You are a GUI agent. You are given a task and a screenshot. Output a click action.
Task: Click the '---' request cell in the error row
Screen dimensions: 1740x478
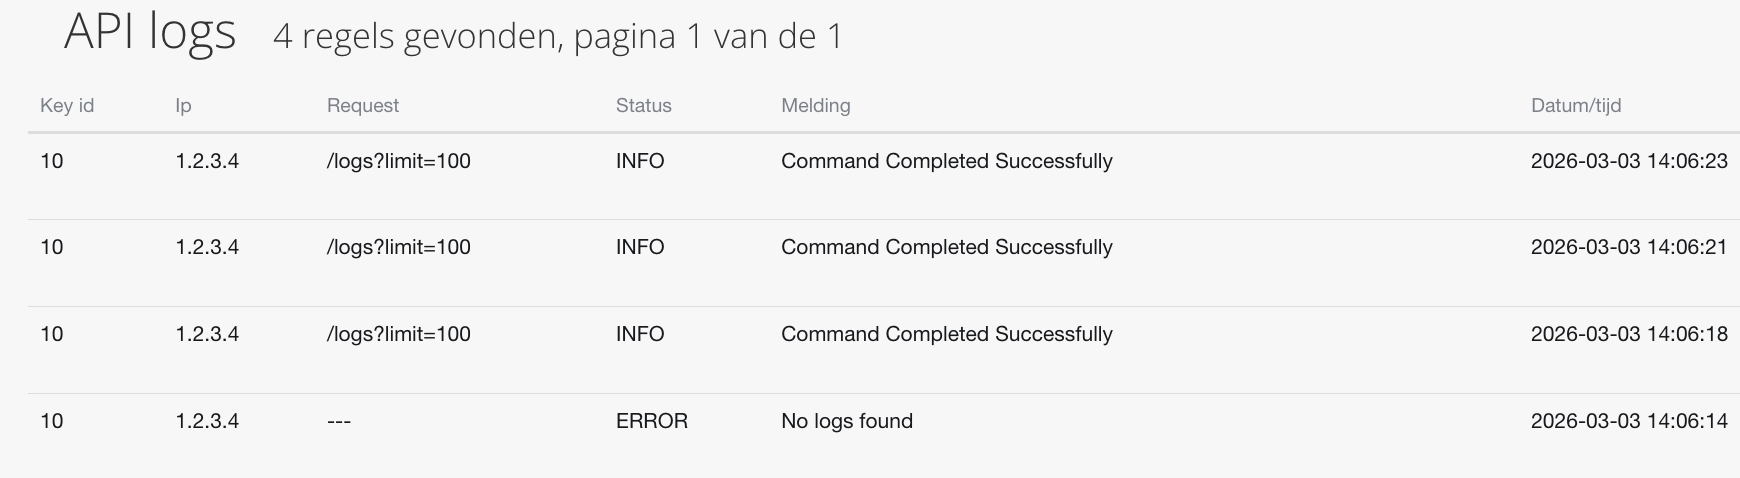pos(339,421)
